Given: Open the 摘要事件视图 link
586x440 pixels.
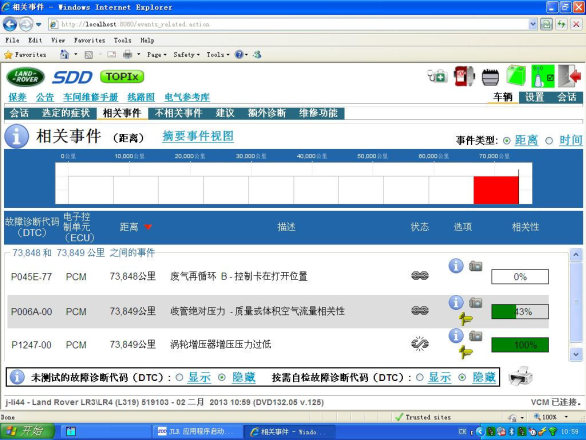Looking at the screenshot, I should (198, 136).
